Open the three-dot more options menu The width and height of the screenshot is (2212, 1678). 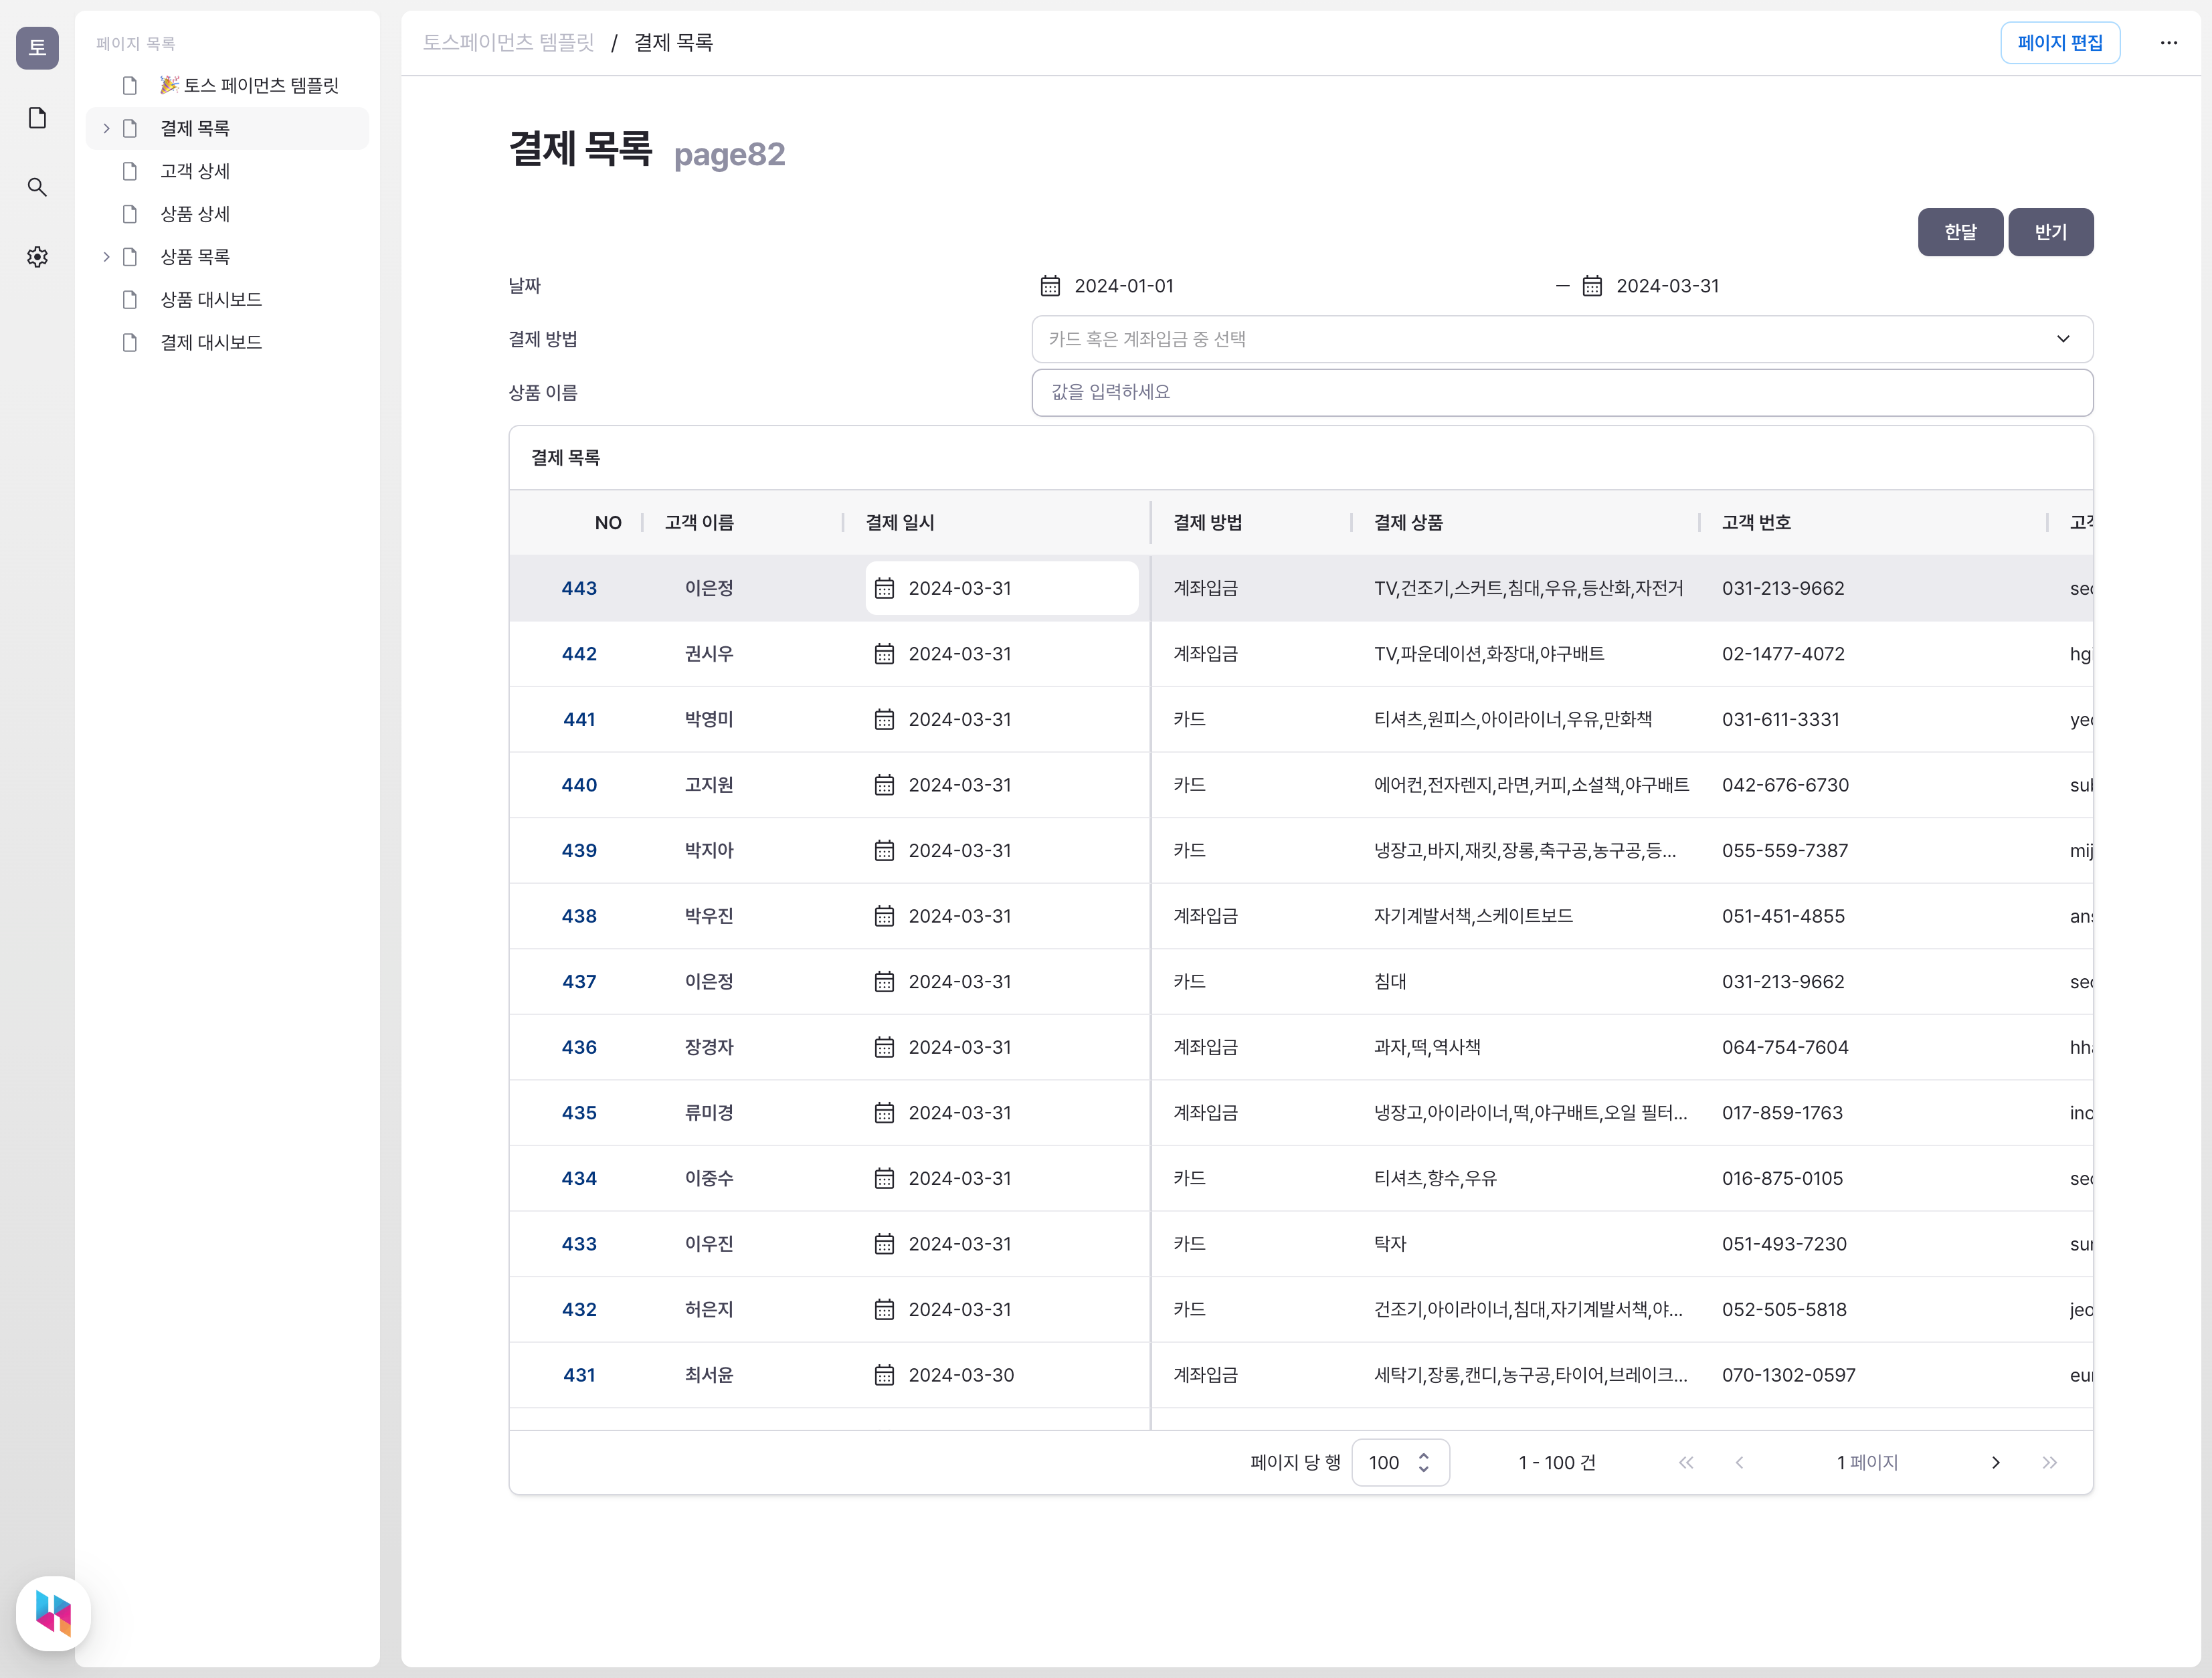2168,43
